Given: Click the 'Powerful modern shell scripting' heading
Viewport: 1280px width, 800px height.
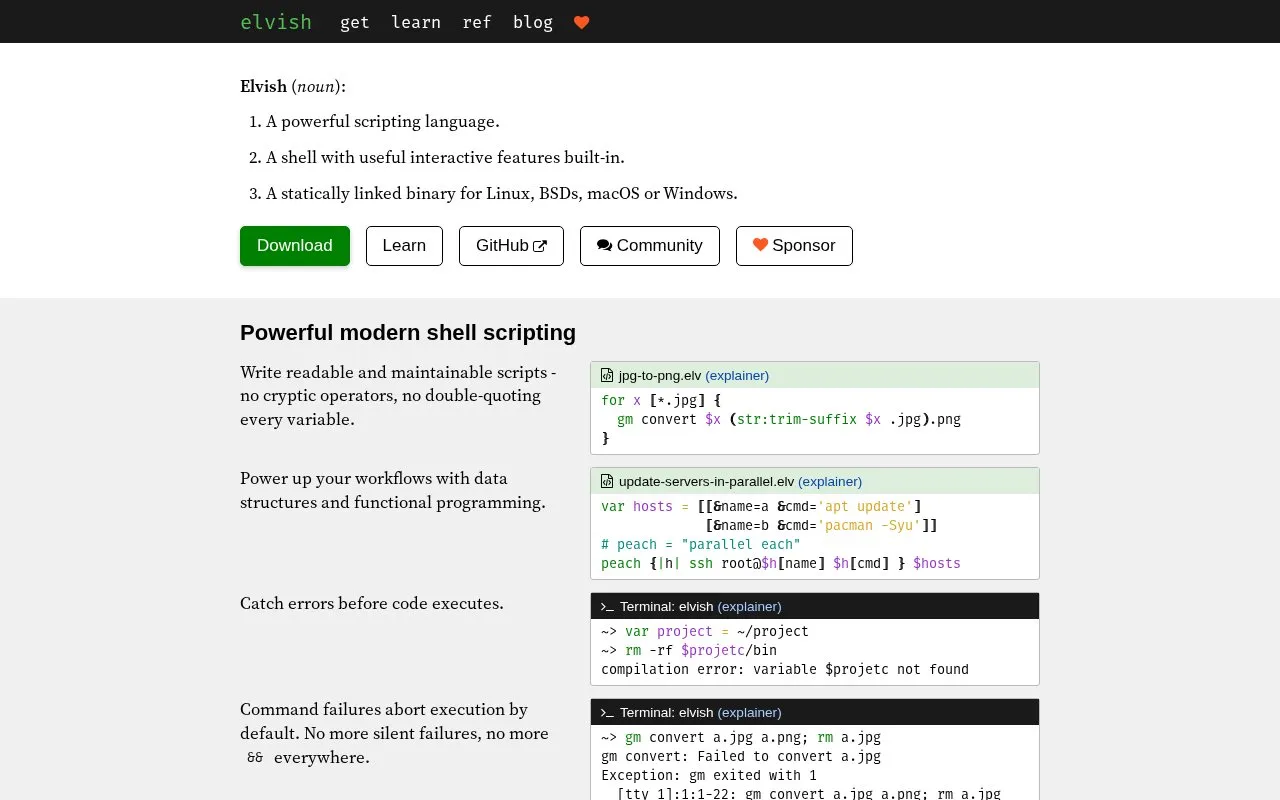Looking at the screenshot, I should (408, 333).
